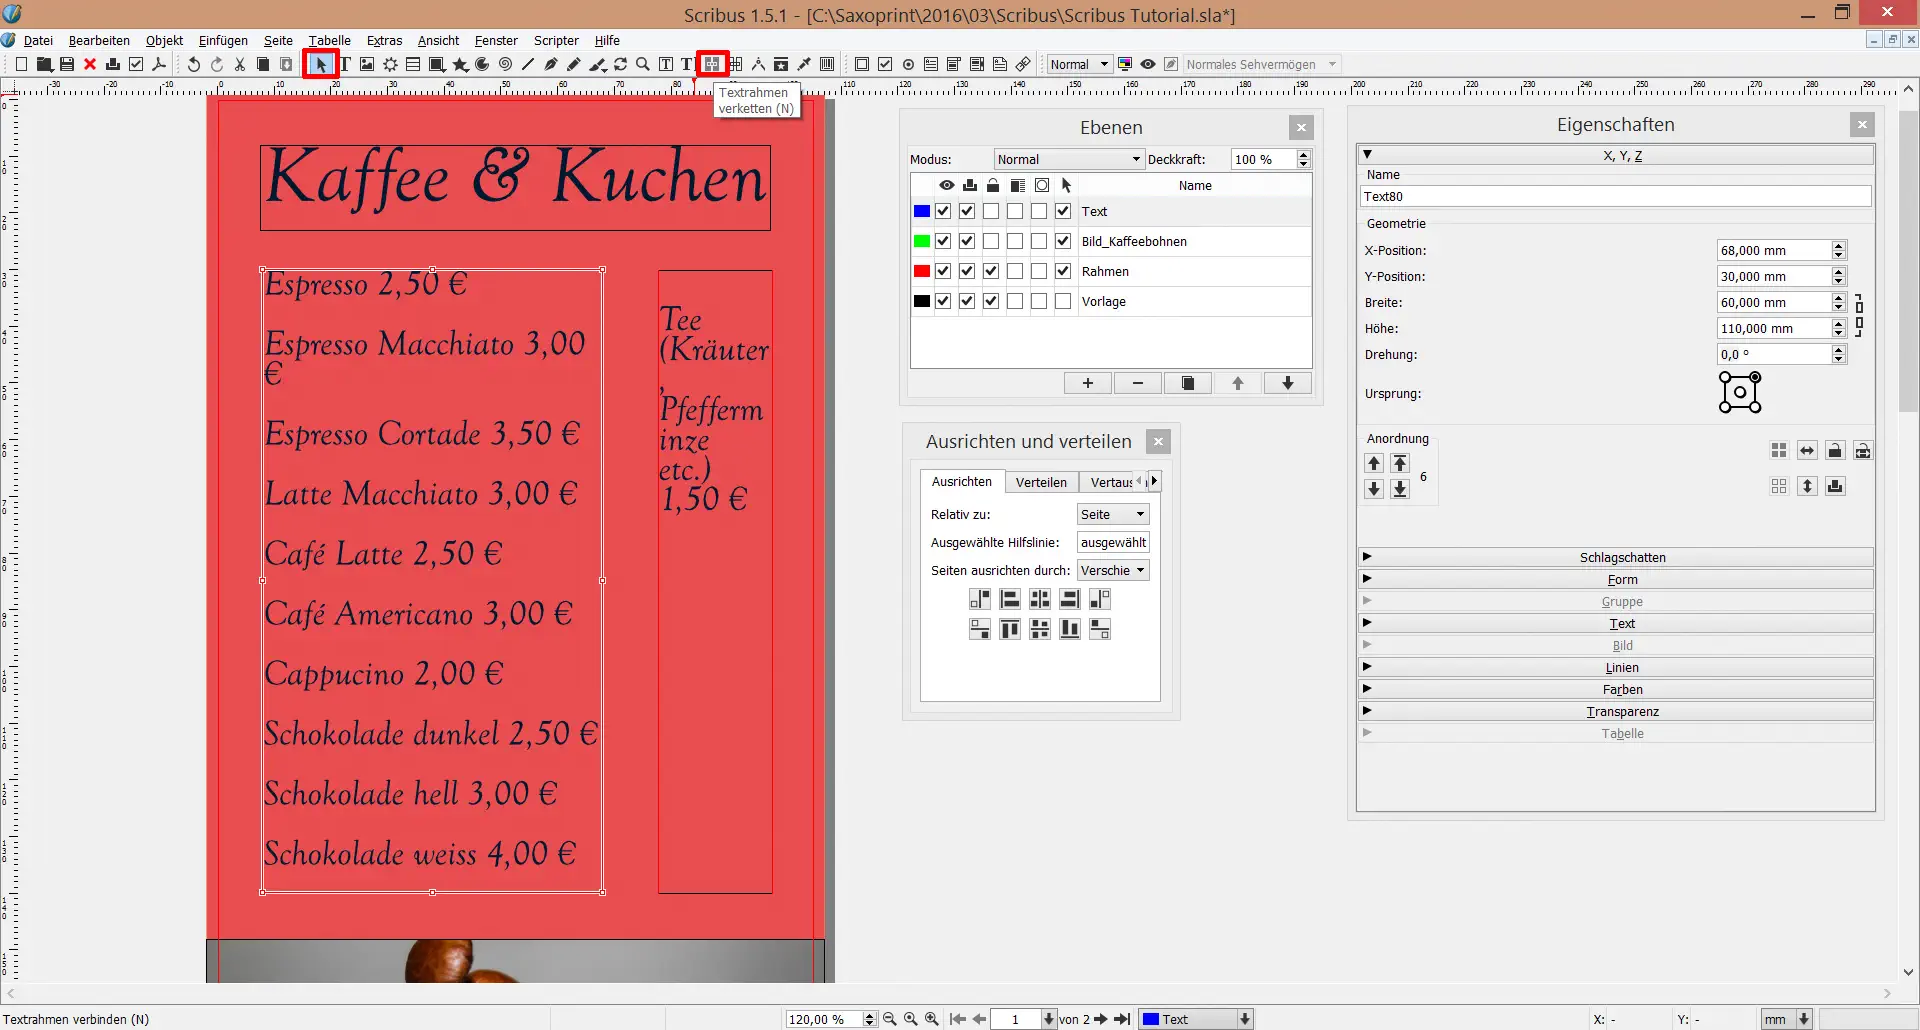Image resolution: width=1920 pixels, height=1030 pixels.
Task: Pick the Eye Dropper color tool
Action: pyautogui.click(x=804, y=64)
